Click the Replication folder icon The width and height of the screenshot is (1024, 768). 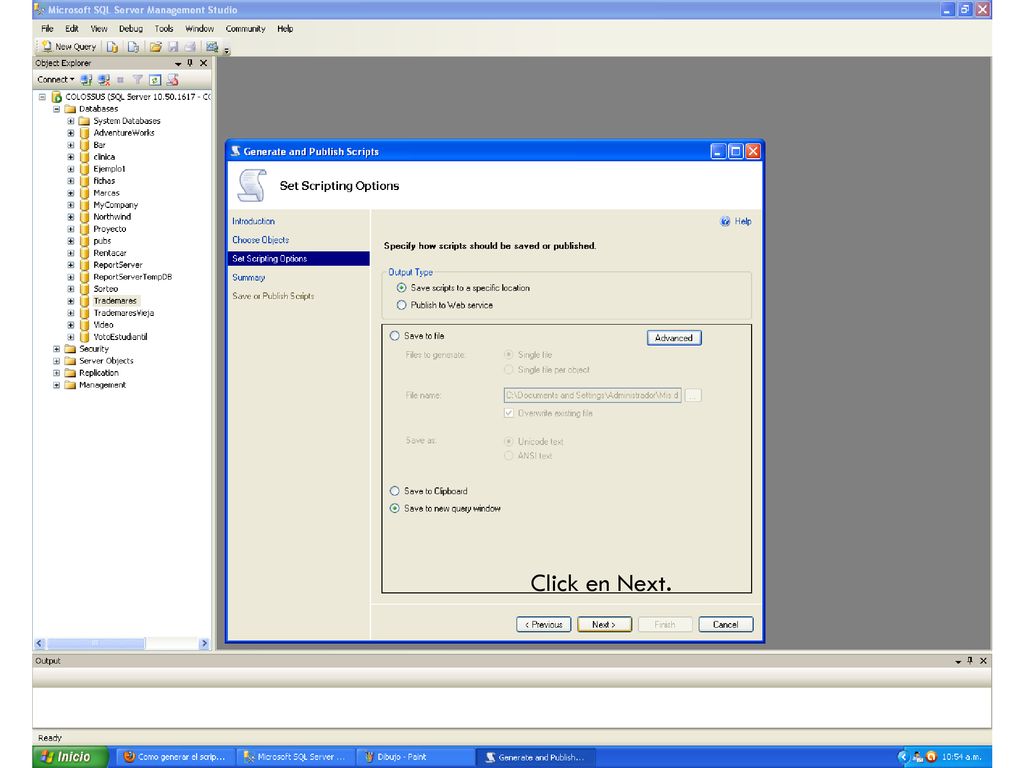[71, 373]
